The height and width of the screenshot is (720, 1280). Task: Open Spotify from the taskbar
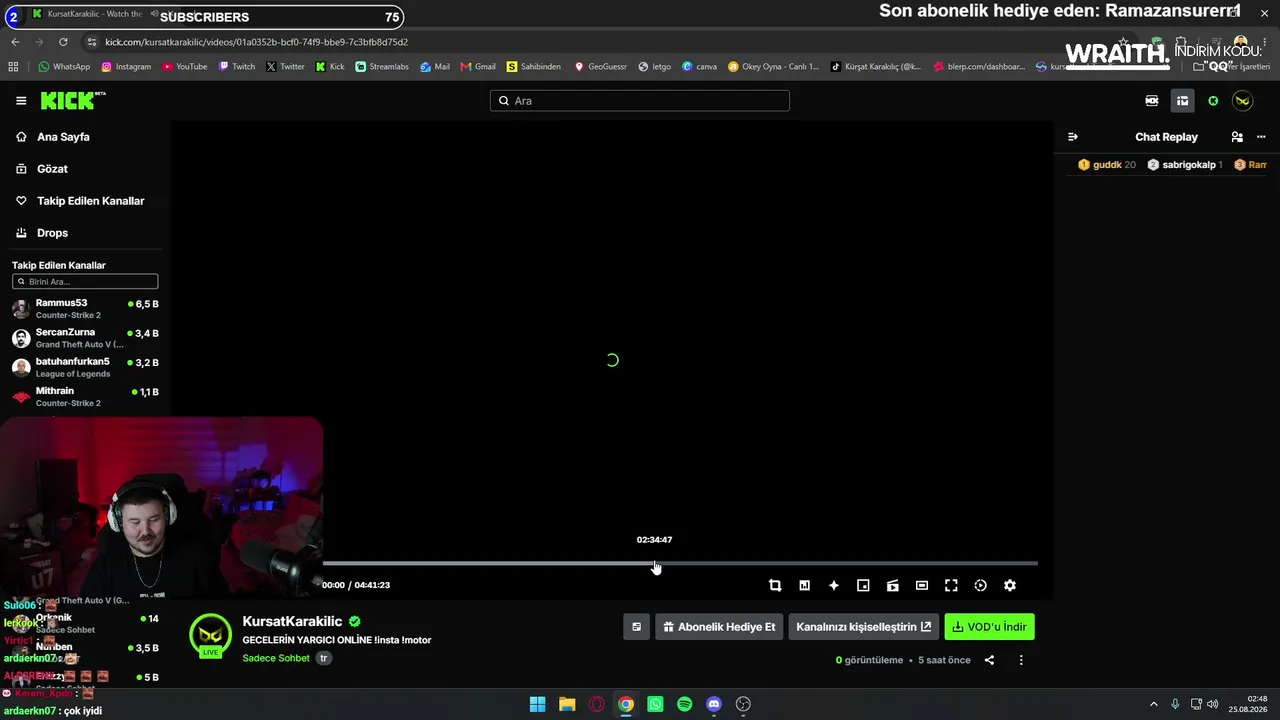click(x=684, y=704)
